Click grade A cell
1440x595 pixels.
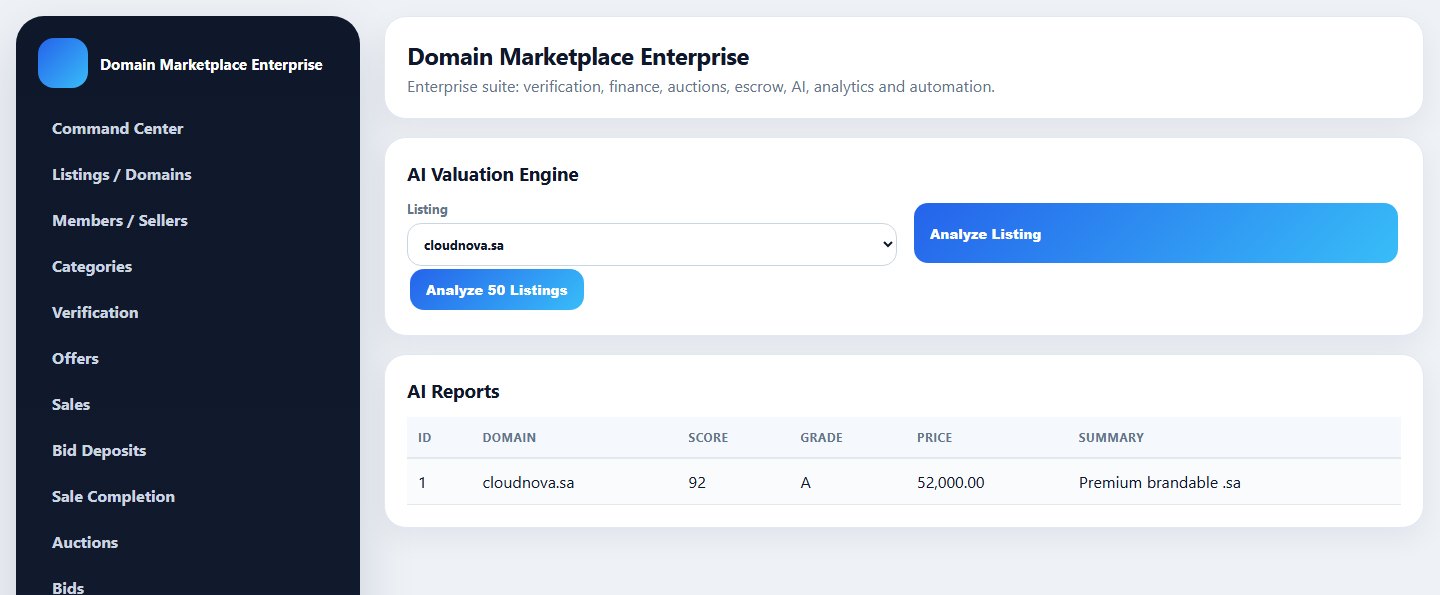tap(806, 483)
